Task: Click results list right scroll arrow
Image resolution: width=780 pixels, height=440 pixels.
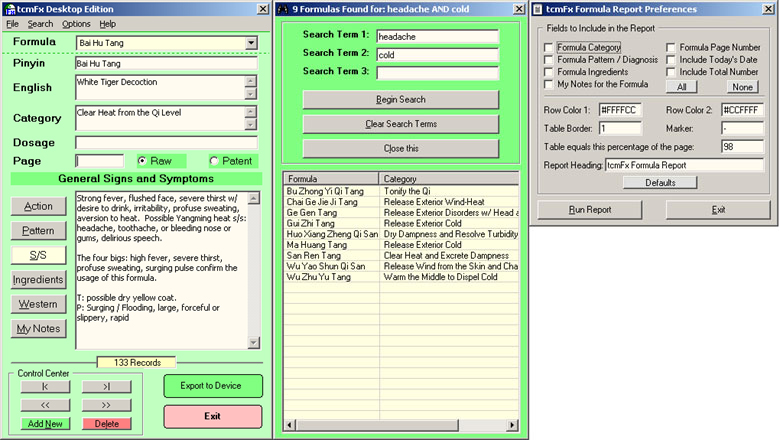Action: coord(512,425)
